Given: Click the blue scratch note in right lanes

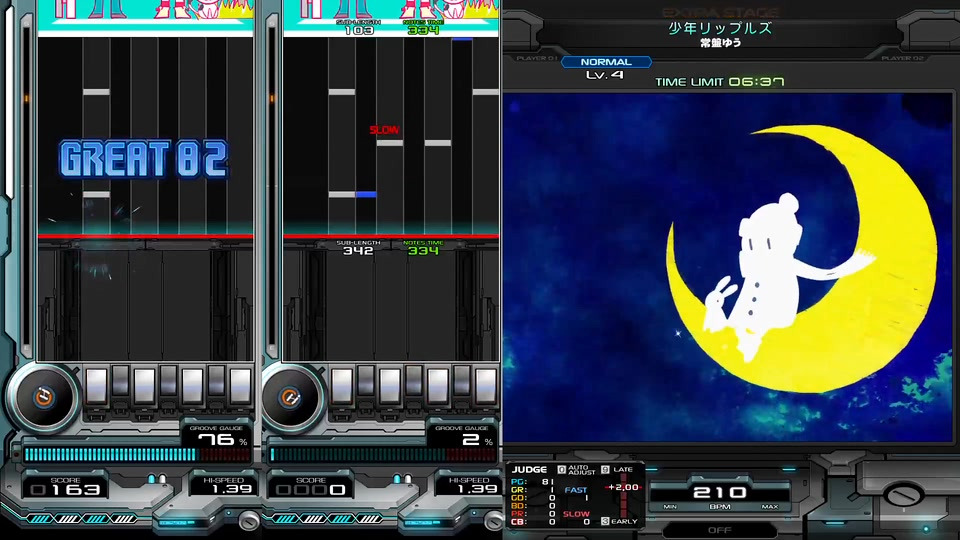Looking at the screenshot, I should tap(366, 195).
